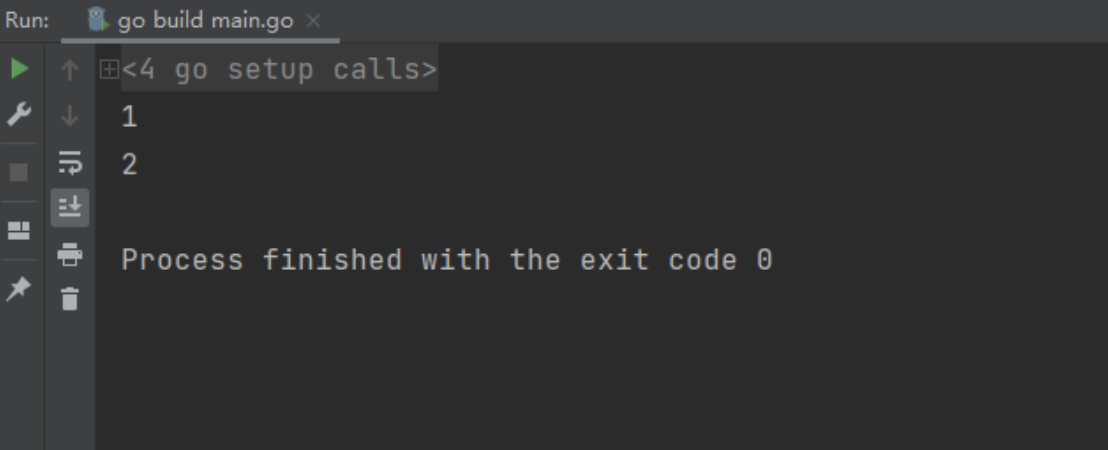Screen dimensions: 1108x450
Task: Jump down the stack trace with down arrow
Action: 69,116
